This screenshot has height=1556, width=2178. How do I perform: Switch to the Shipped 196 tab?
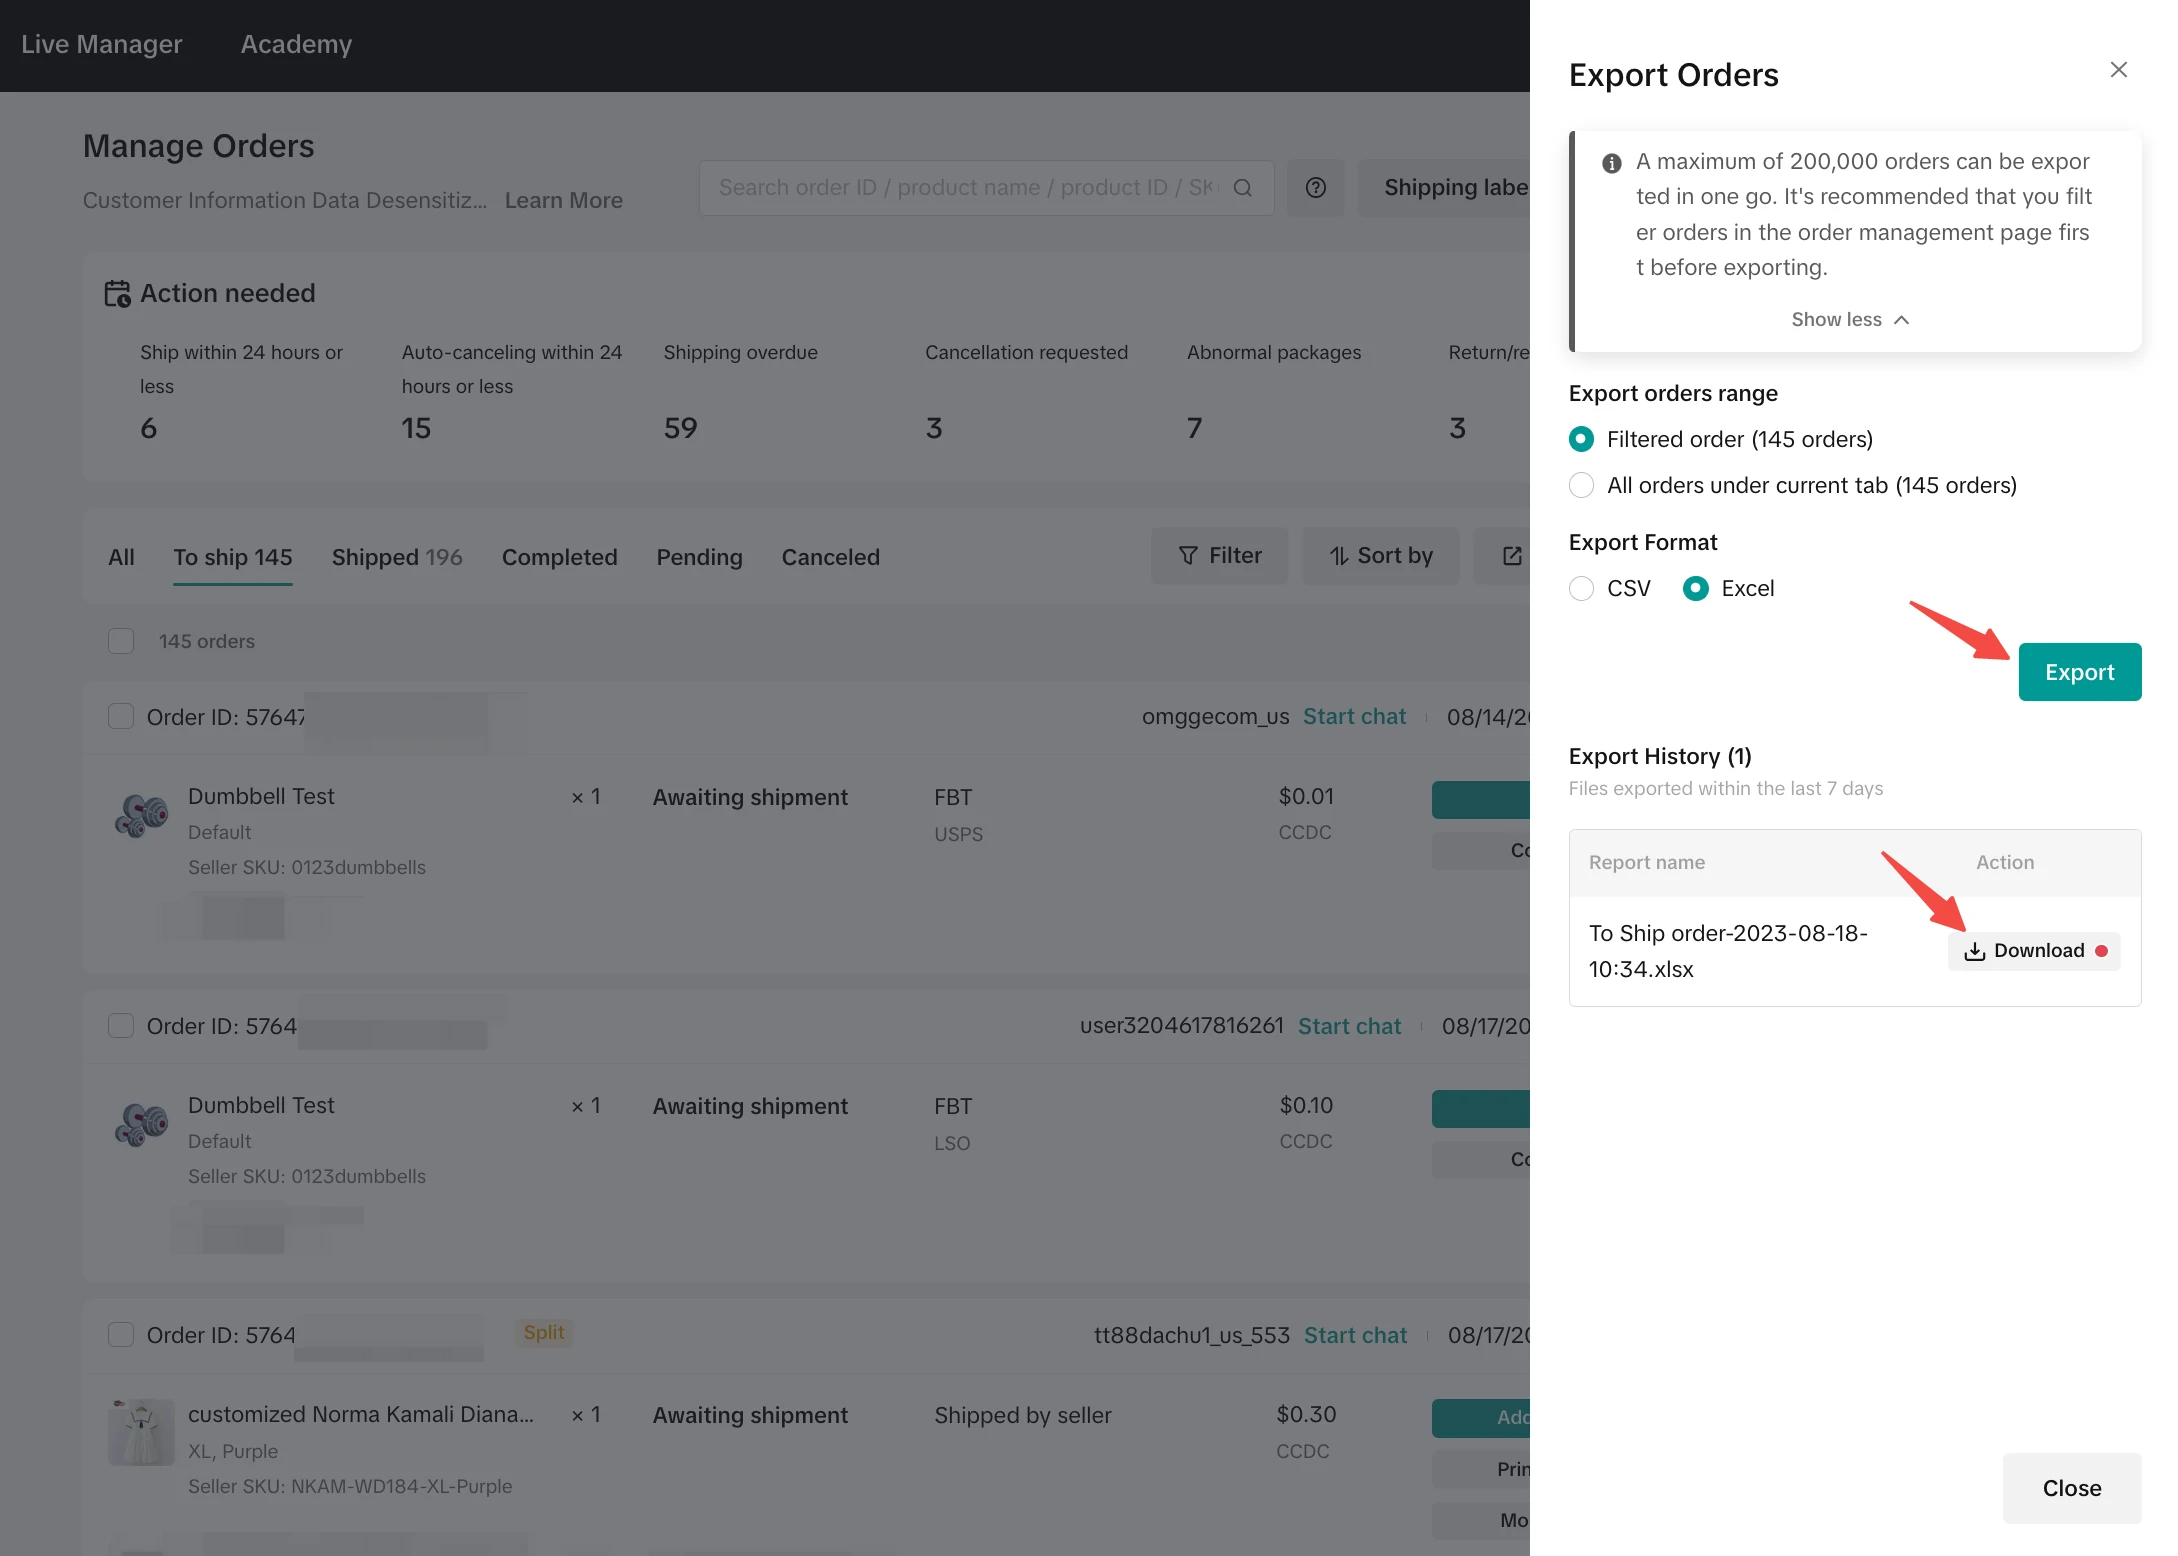[x=396, y=557]
